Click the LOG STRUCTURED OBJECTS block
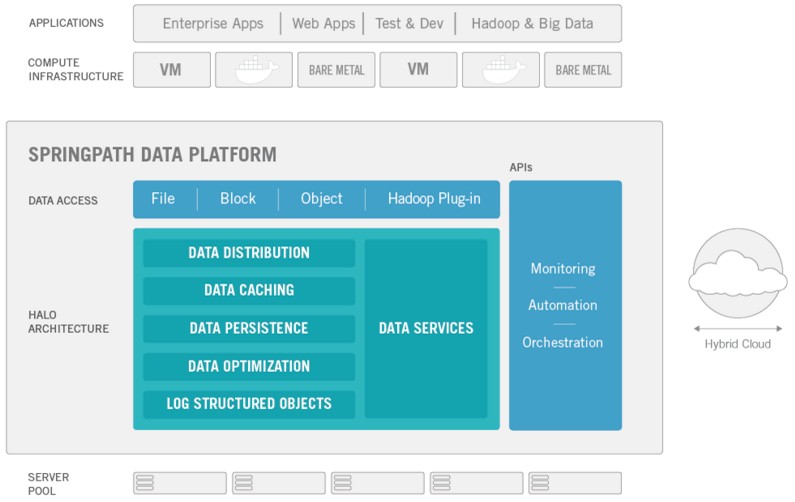795x502 pixels. (x=249, y=404)
